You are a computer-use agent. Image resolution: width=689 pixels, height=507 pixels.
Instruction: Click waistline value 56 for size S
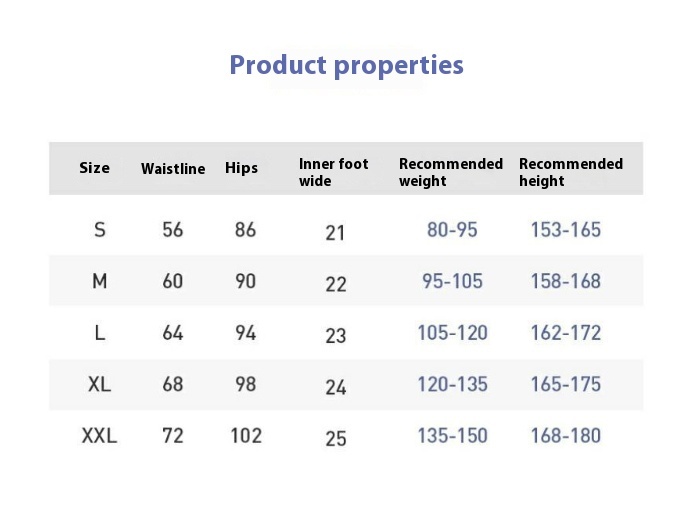[x=173, y=230]
